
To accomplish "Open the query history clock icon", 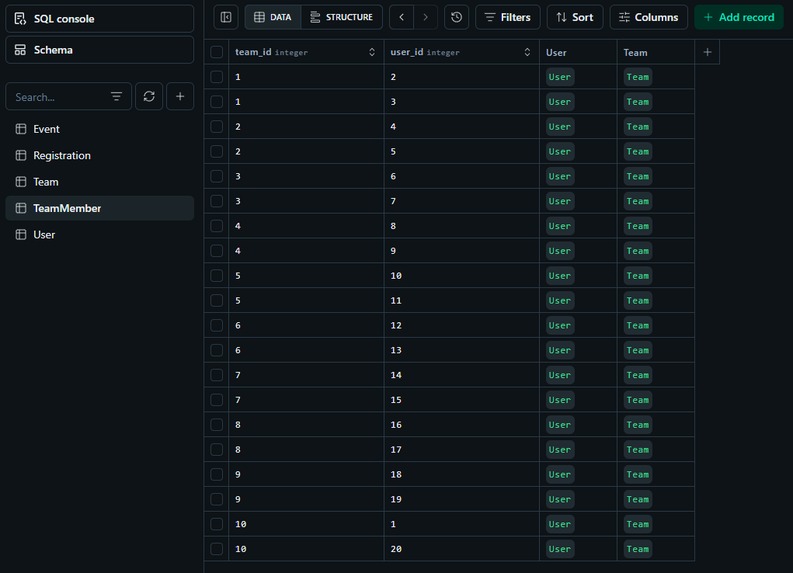I will coord(456,17).
